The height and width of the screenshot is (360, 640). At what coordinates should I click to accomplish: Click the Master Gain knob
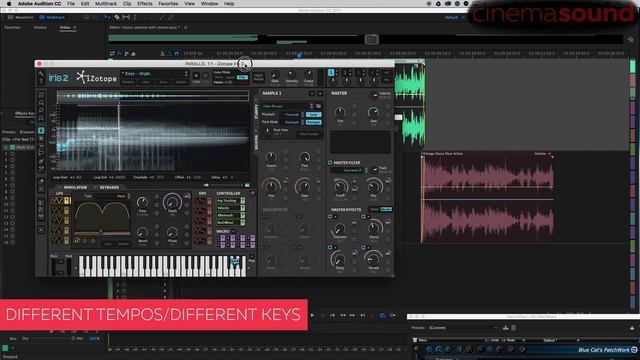pyautogui.click(x=373, y=112)
